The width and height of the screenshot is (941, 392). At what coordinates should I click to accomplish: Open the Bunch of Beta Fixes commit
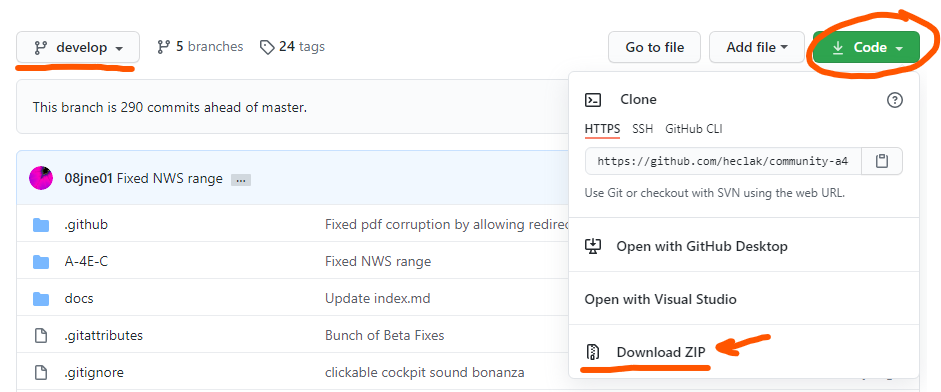point(385,335)
